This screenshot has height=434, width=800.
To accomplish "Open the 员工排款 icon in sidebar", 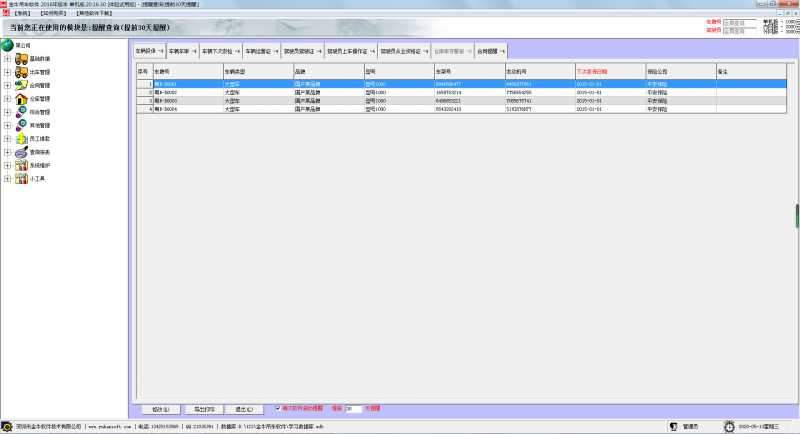I will (21, 139).
